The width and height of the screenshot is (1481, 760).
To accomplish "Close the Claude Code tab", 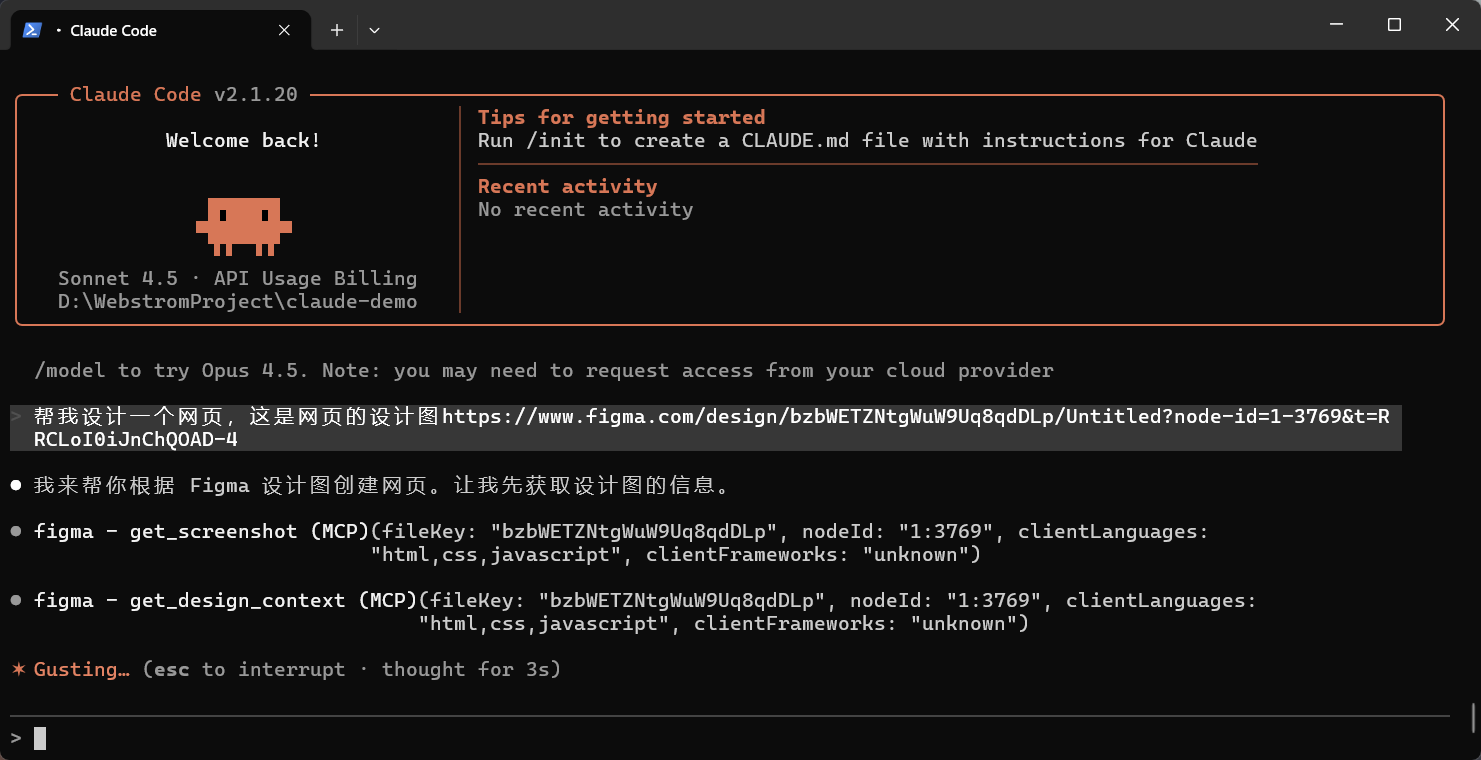I will click(x=284, y=30).
